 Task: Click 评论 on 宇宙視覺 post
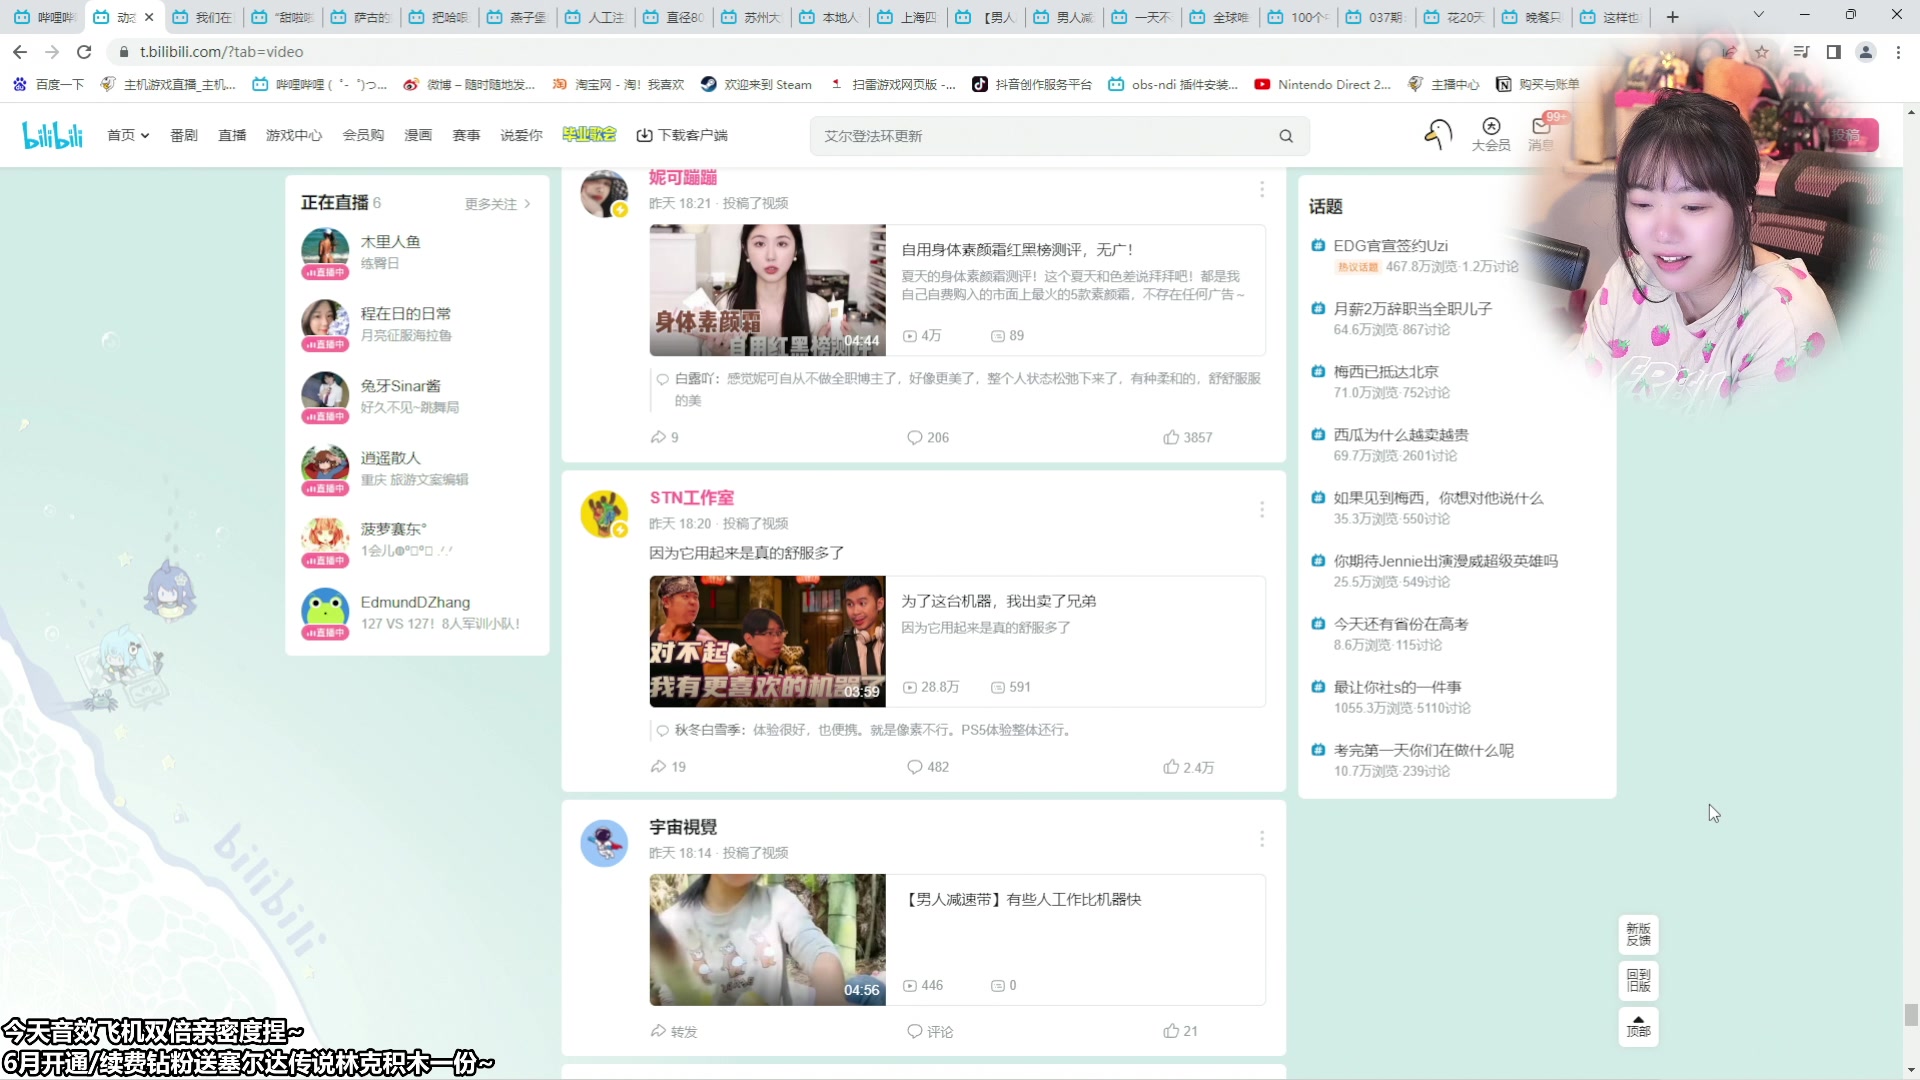coord(930,1031)
